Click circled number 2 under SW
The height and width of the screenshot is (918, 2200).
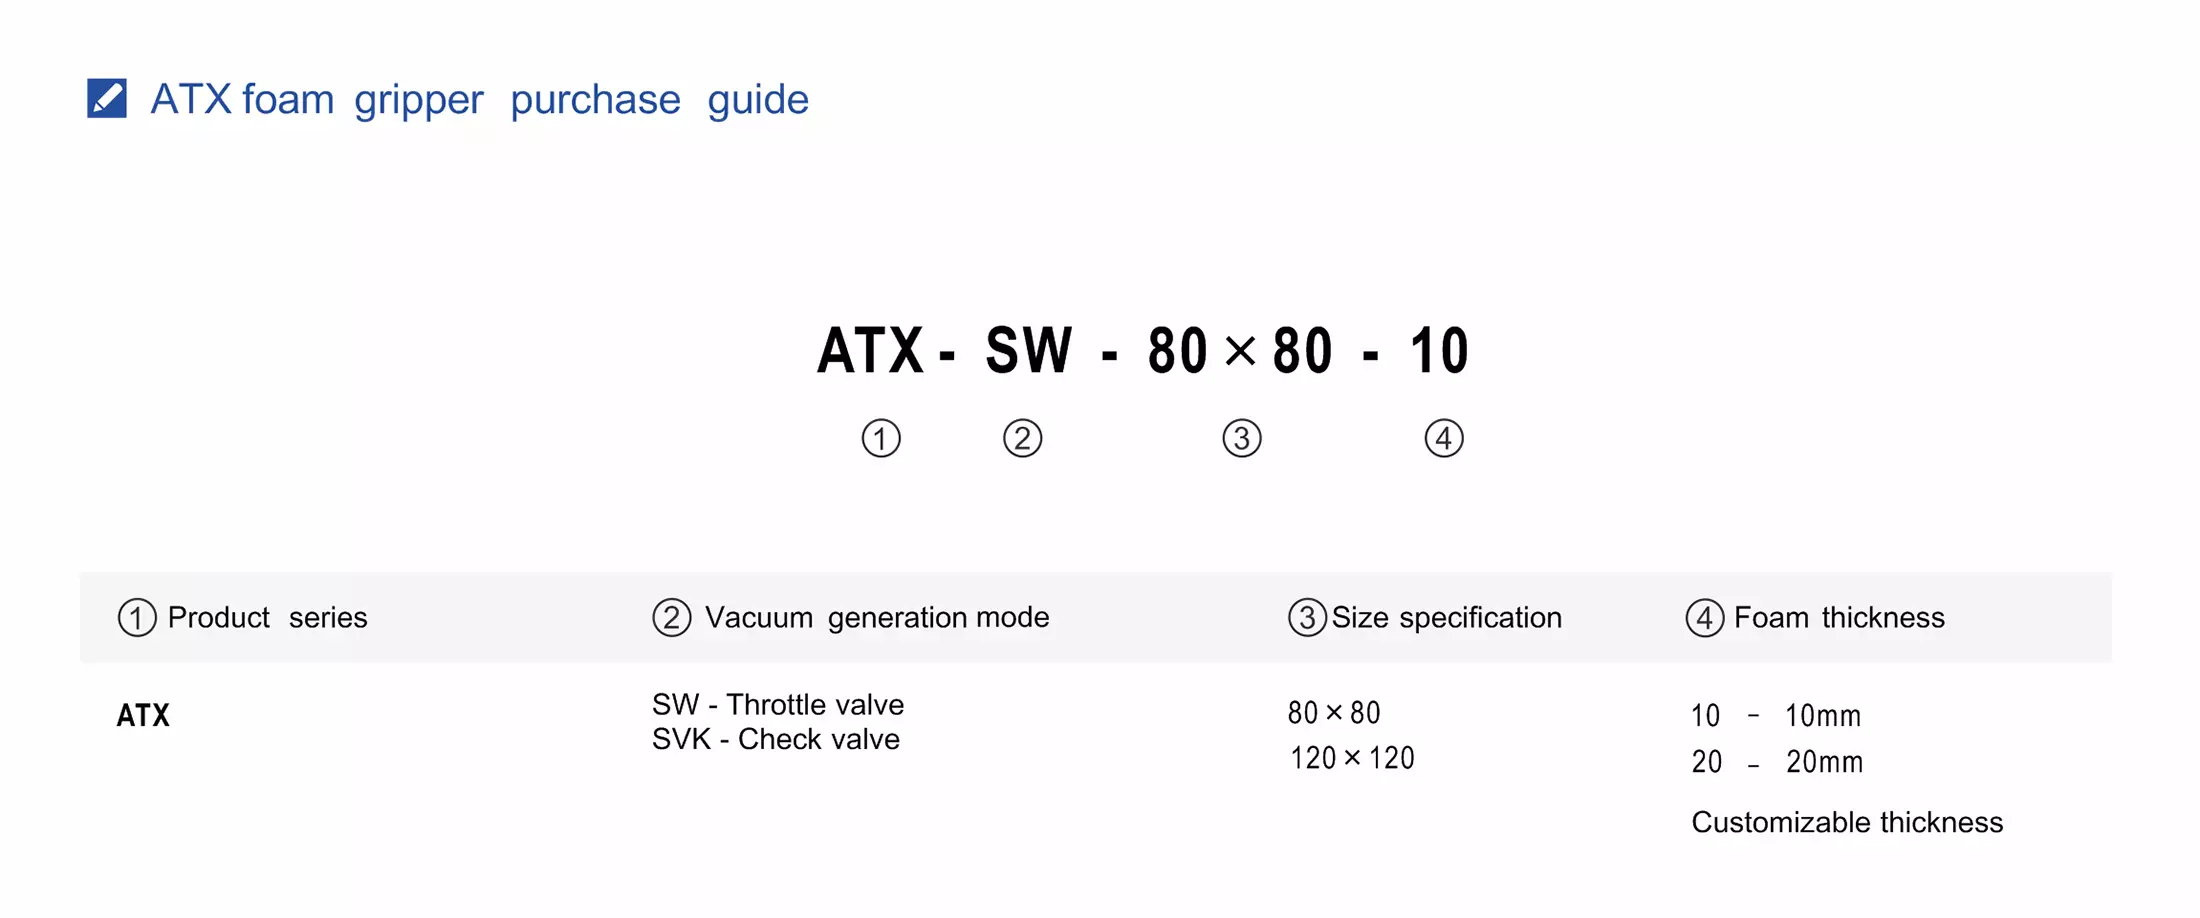click(1022, 438)
